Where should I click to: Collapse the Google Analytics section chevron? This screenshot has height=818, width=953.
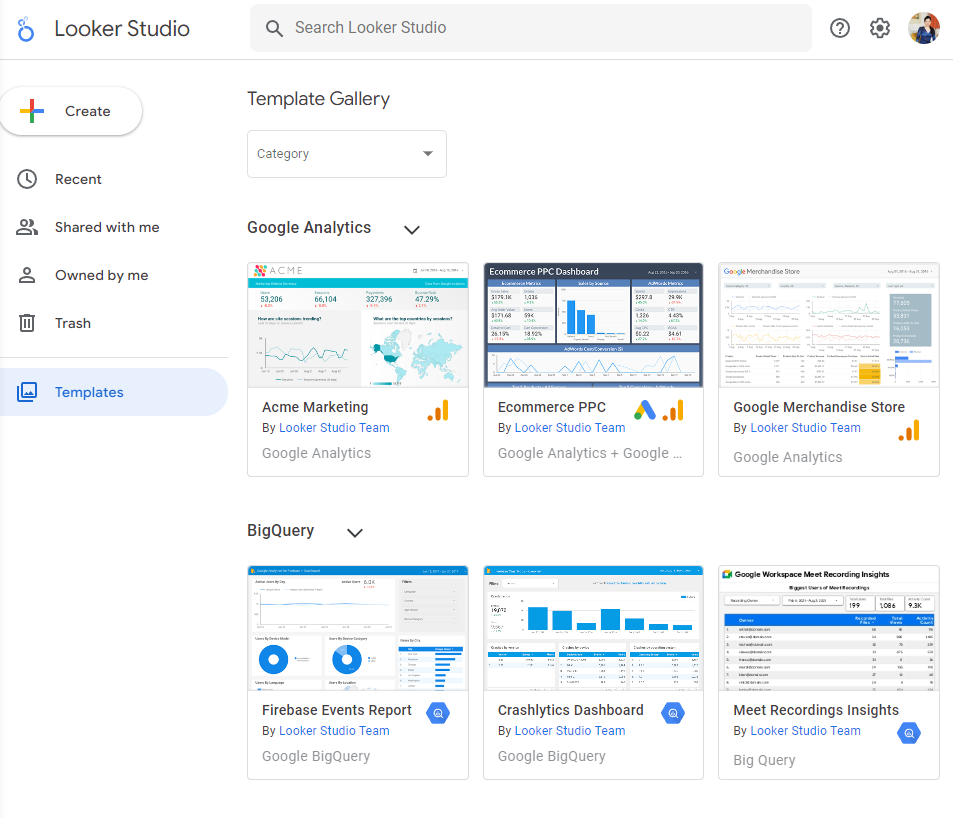[412, 230]
